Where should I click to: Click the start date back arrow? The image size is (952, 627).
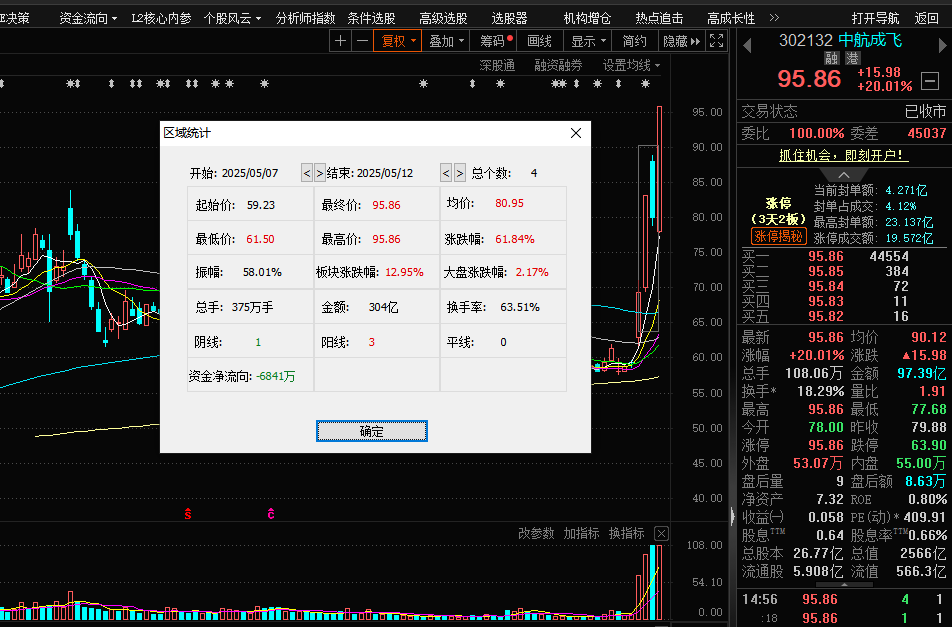pyautogui.click(x=307, y=173)
